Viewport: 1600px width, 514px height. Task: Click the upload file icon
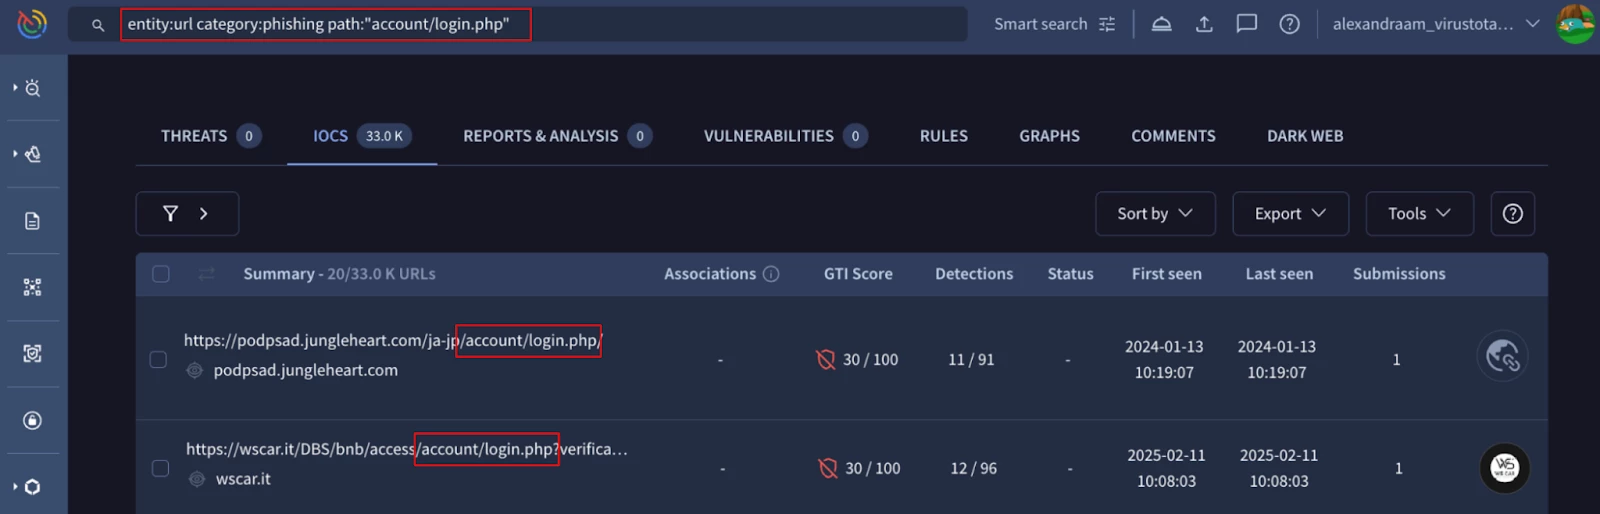pyautogui.click(x=1204, y=24)
